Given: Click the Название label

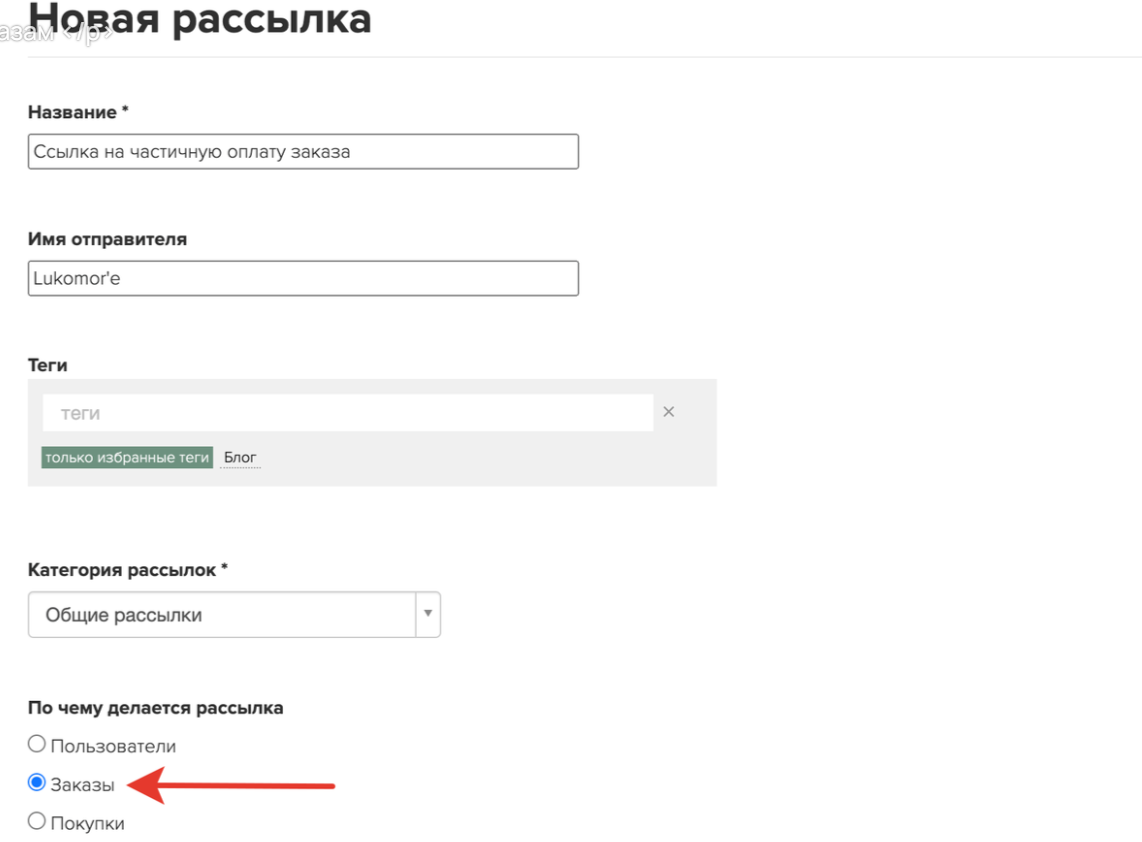Looking at the screenshot, I should pyautogui.click(x=78, y=112).
